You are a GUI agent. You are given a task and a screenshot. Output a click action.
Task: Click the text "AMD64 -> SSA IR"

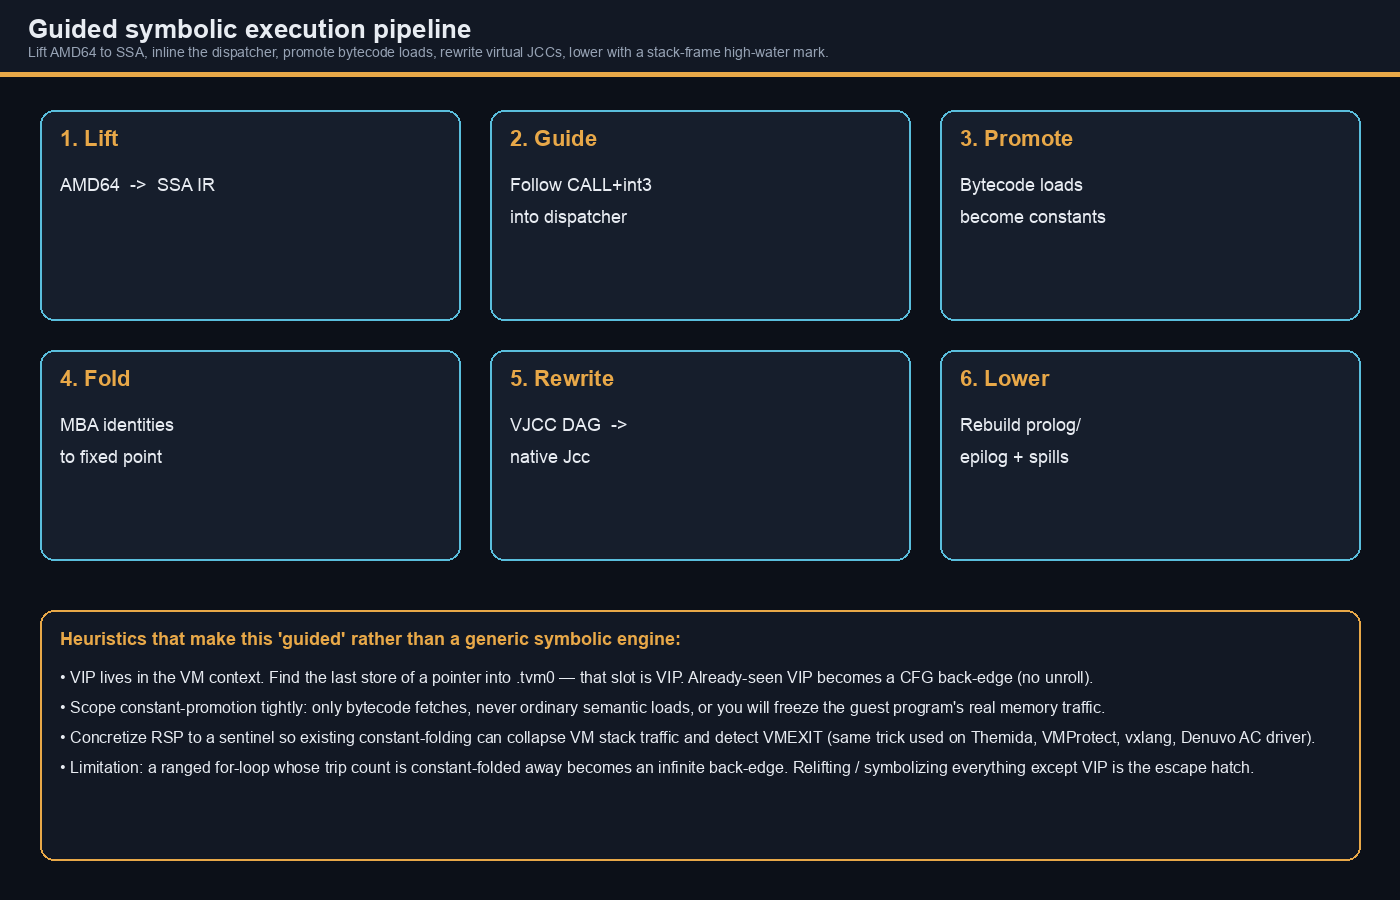point(137,185)
